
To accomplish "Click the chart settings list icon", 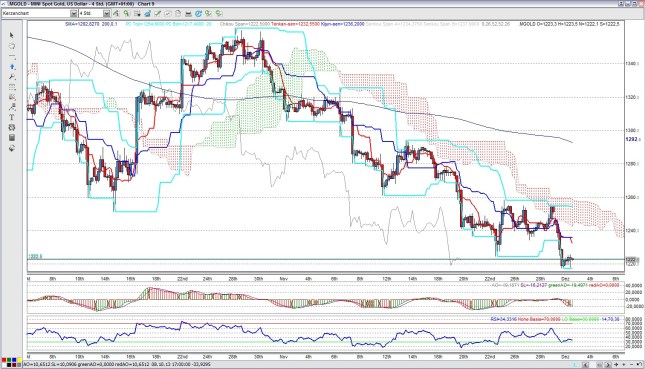I will (137, 14).
